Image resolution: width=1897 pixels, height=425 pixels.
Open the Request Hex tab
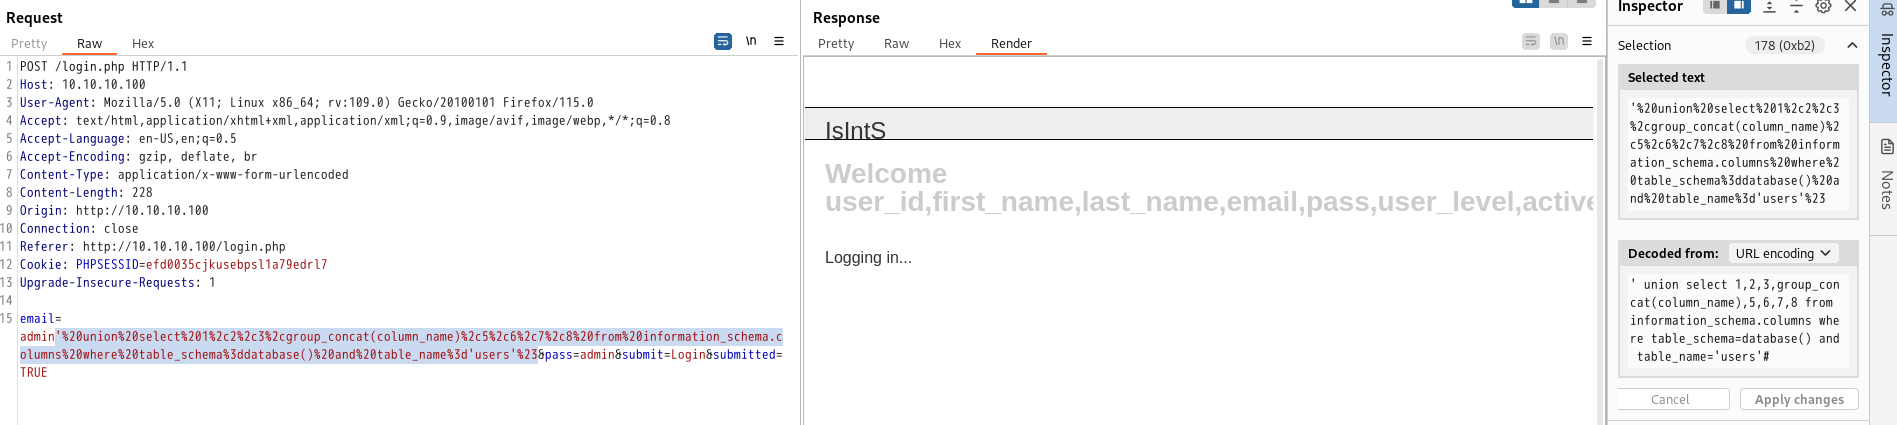(143, 44)
